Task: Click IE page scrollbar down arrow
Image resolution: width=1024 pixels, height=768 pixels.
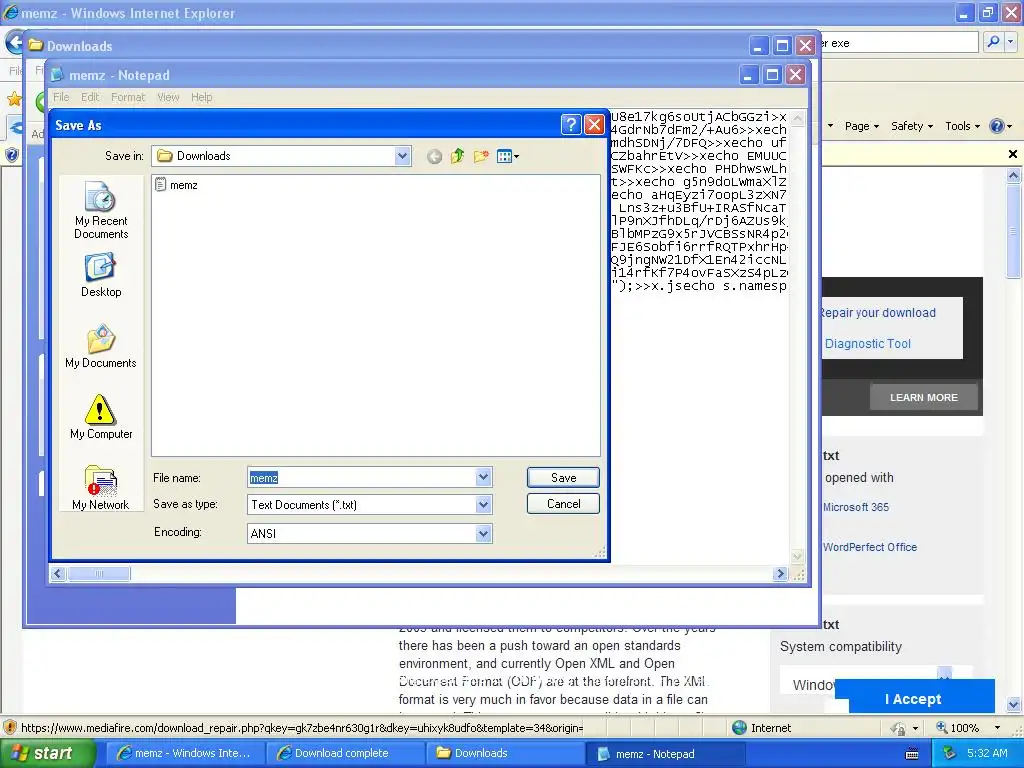Action: pos(1014,705)
